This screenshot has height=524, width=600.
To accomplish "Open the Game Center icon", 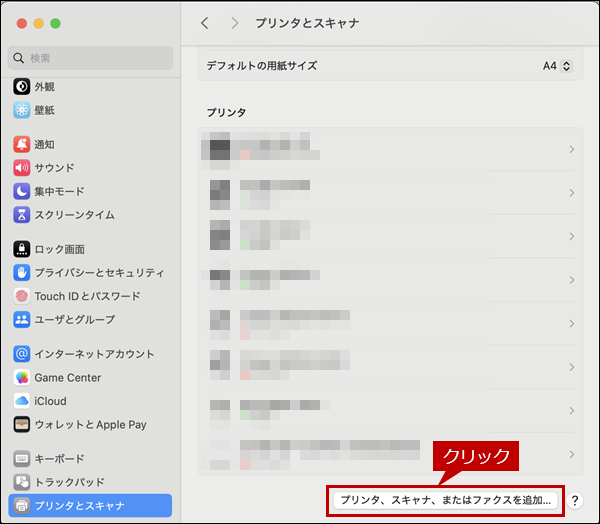I will point(22,378).
